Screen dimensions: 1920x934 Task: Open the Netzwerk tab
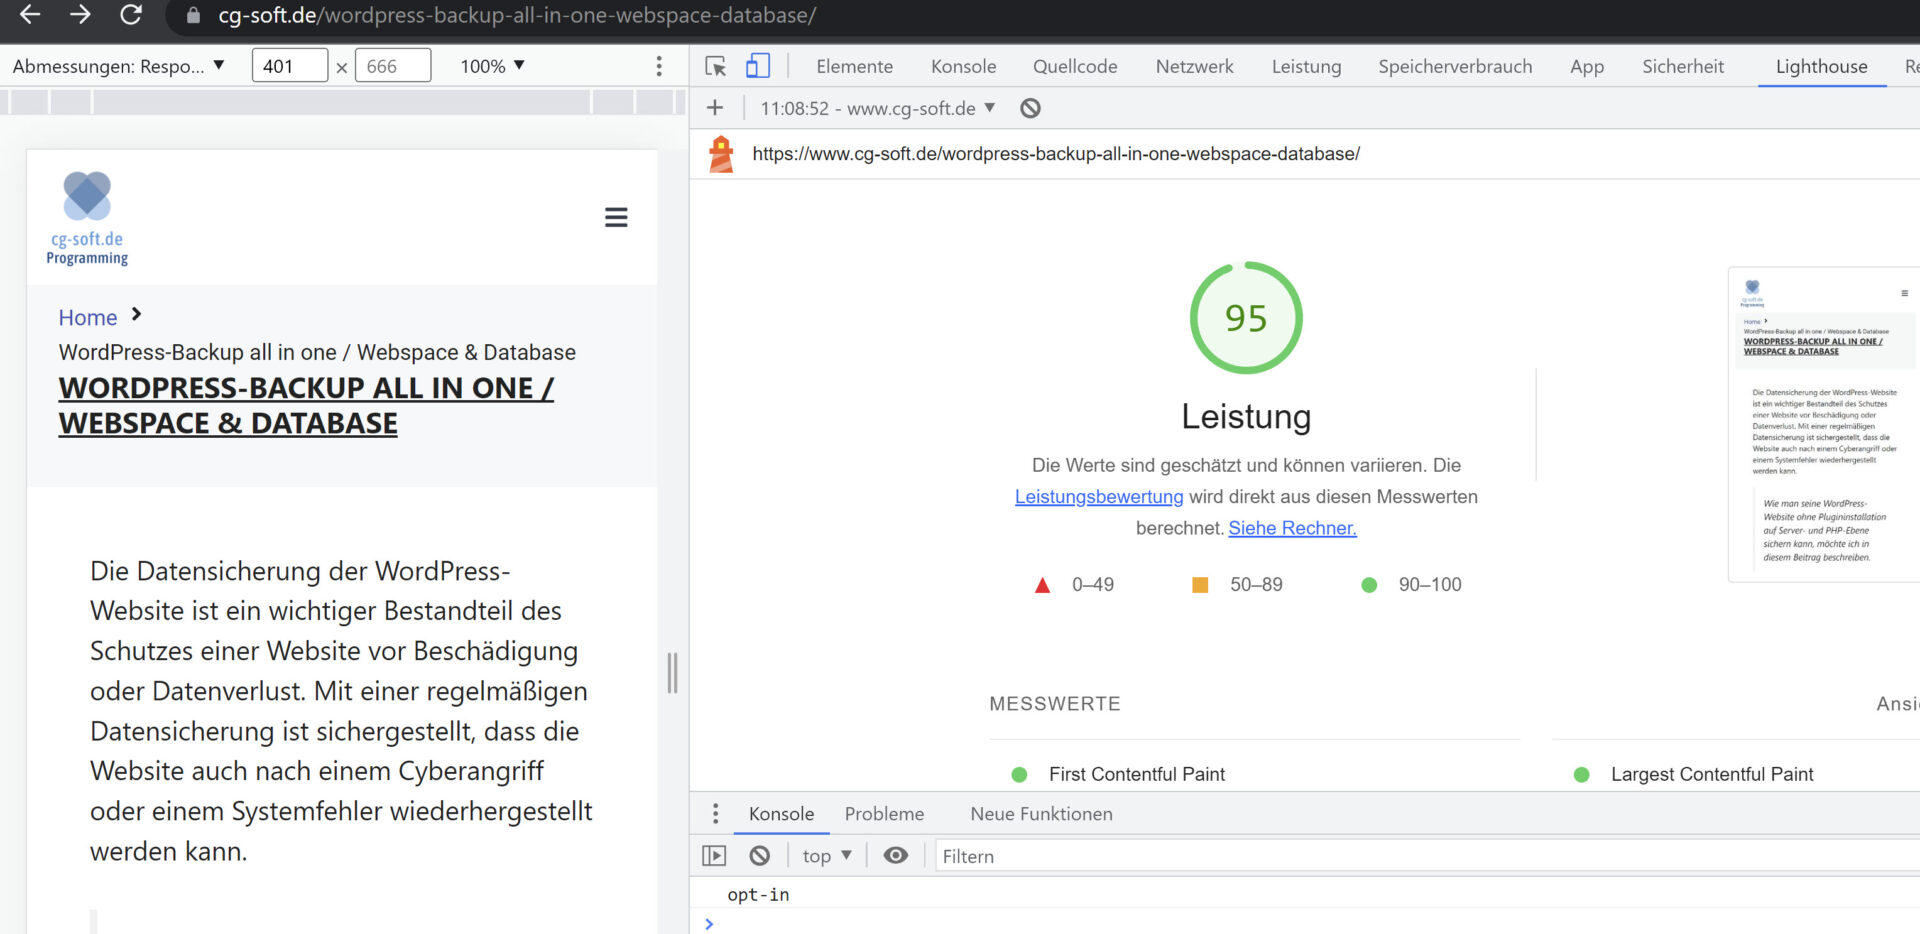pyautogui.click(x=1194, y=66)
